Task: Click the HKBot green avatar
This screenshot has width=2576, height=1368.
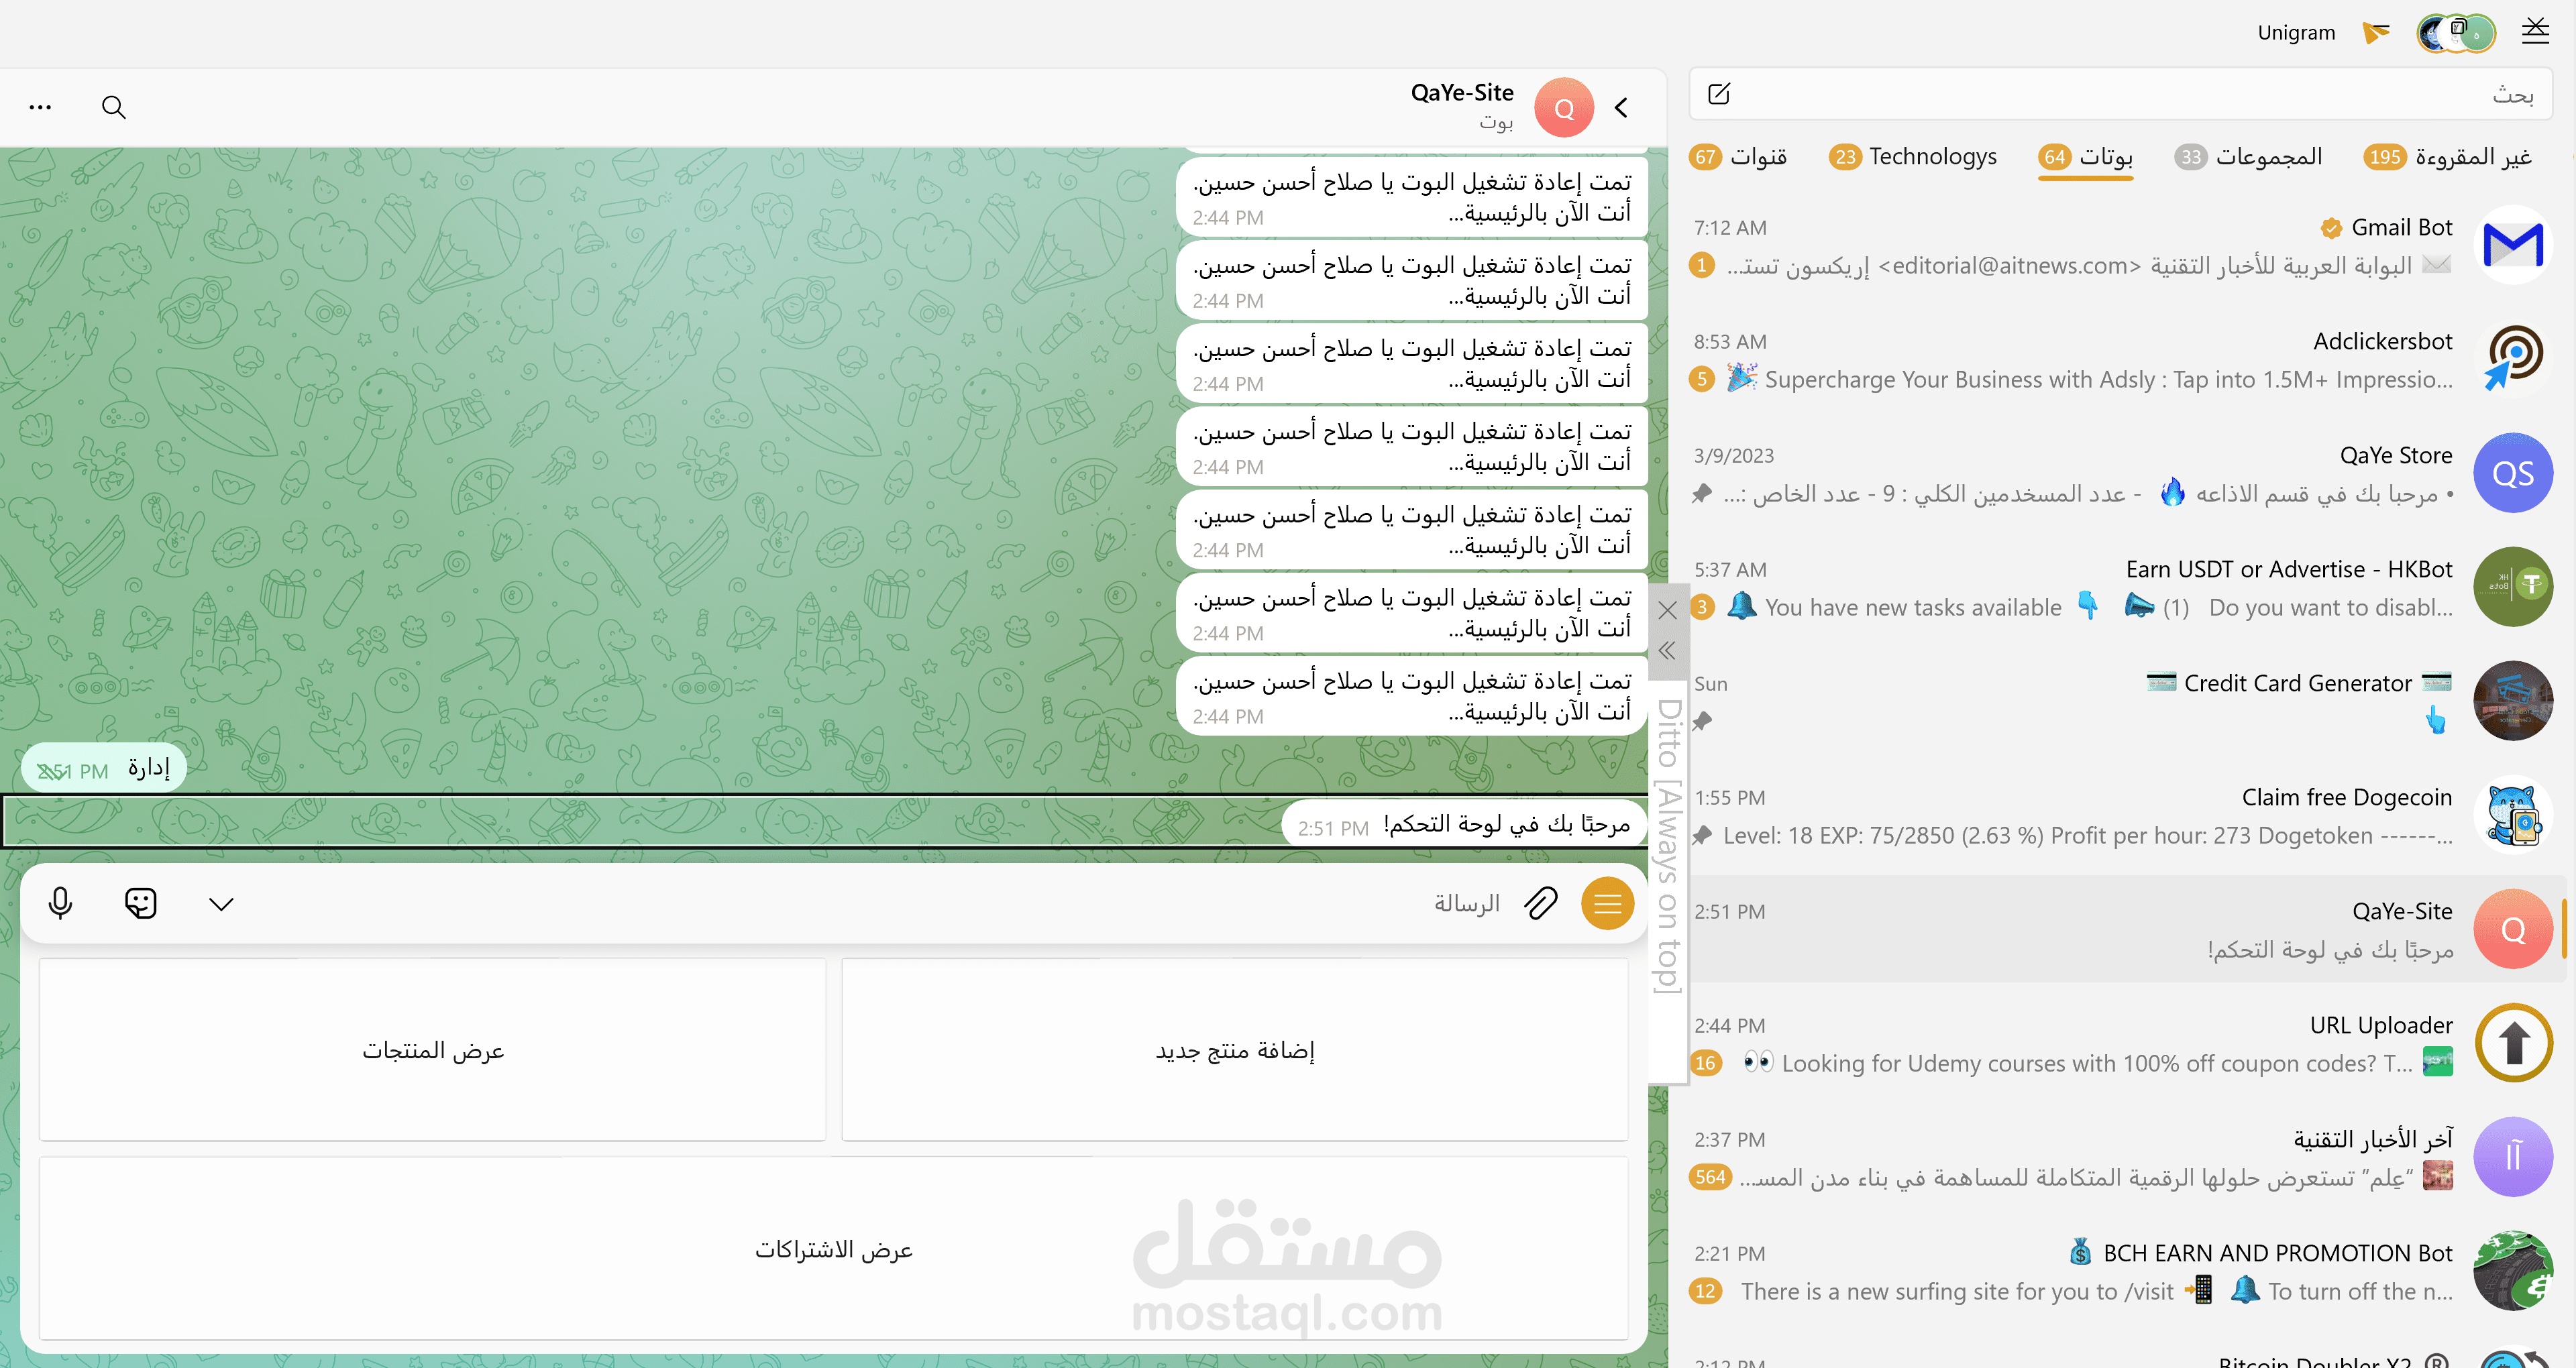Action: (2513, 587)
